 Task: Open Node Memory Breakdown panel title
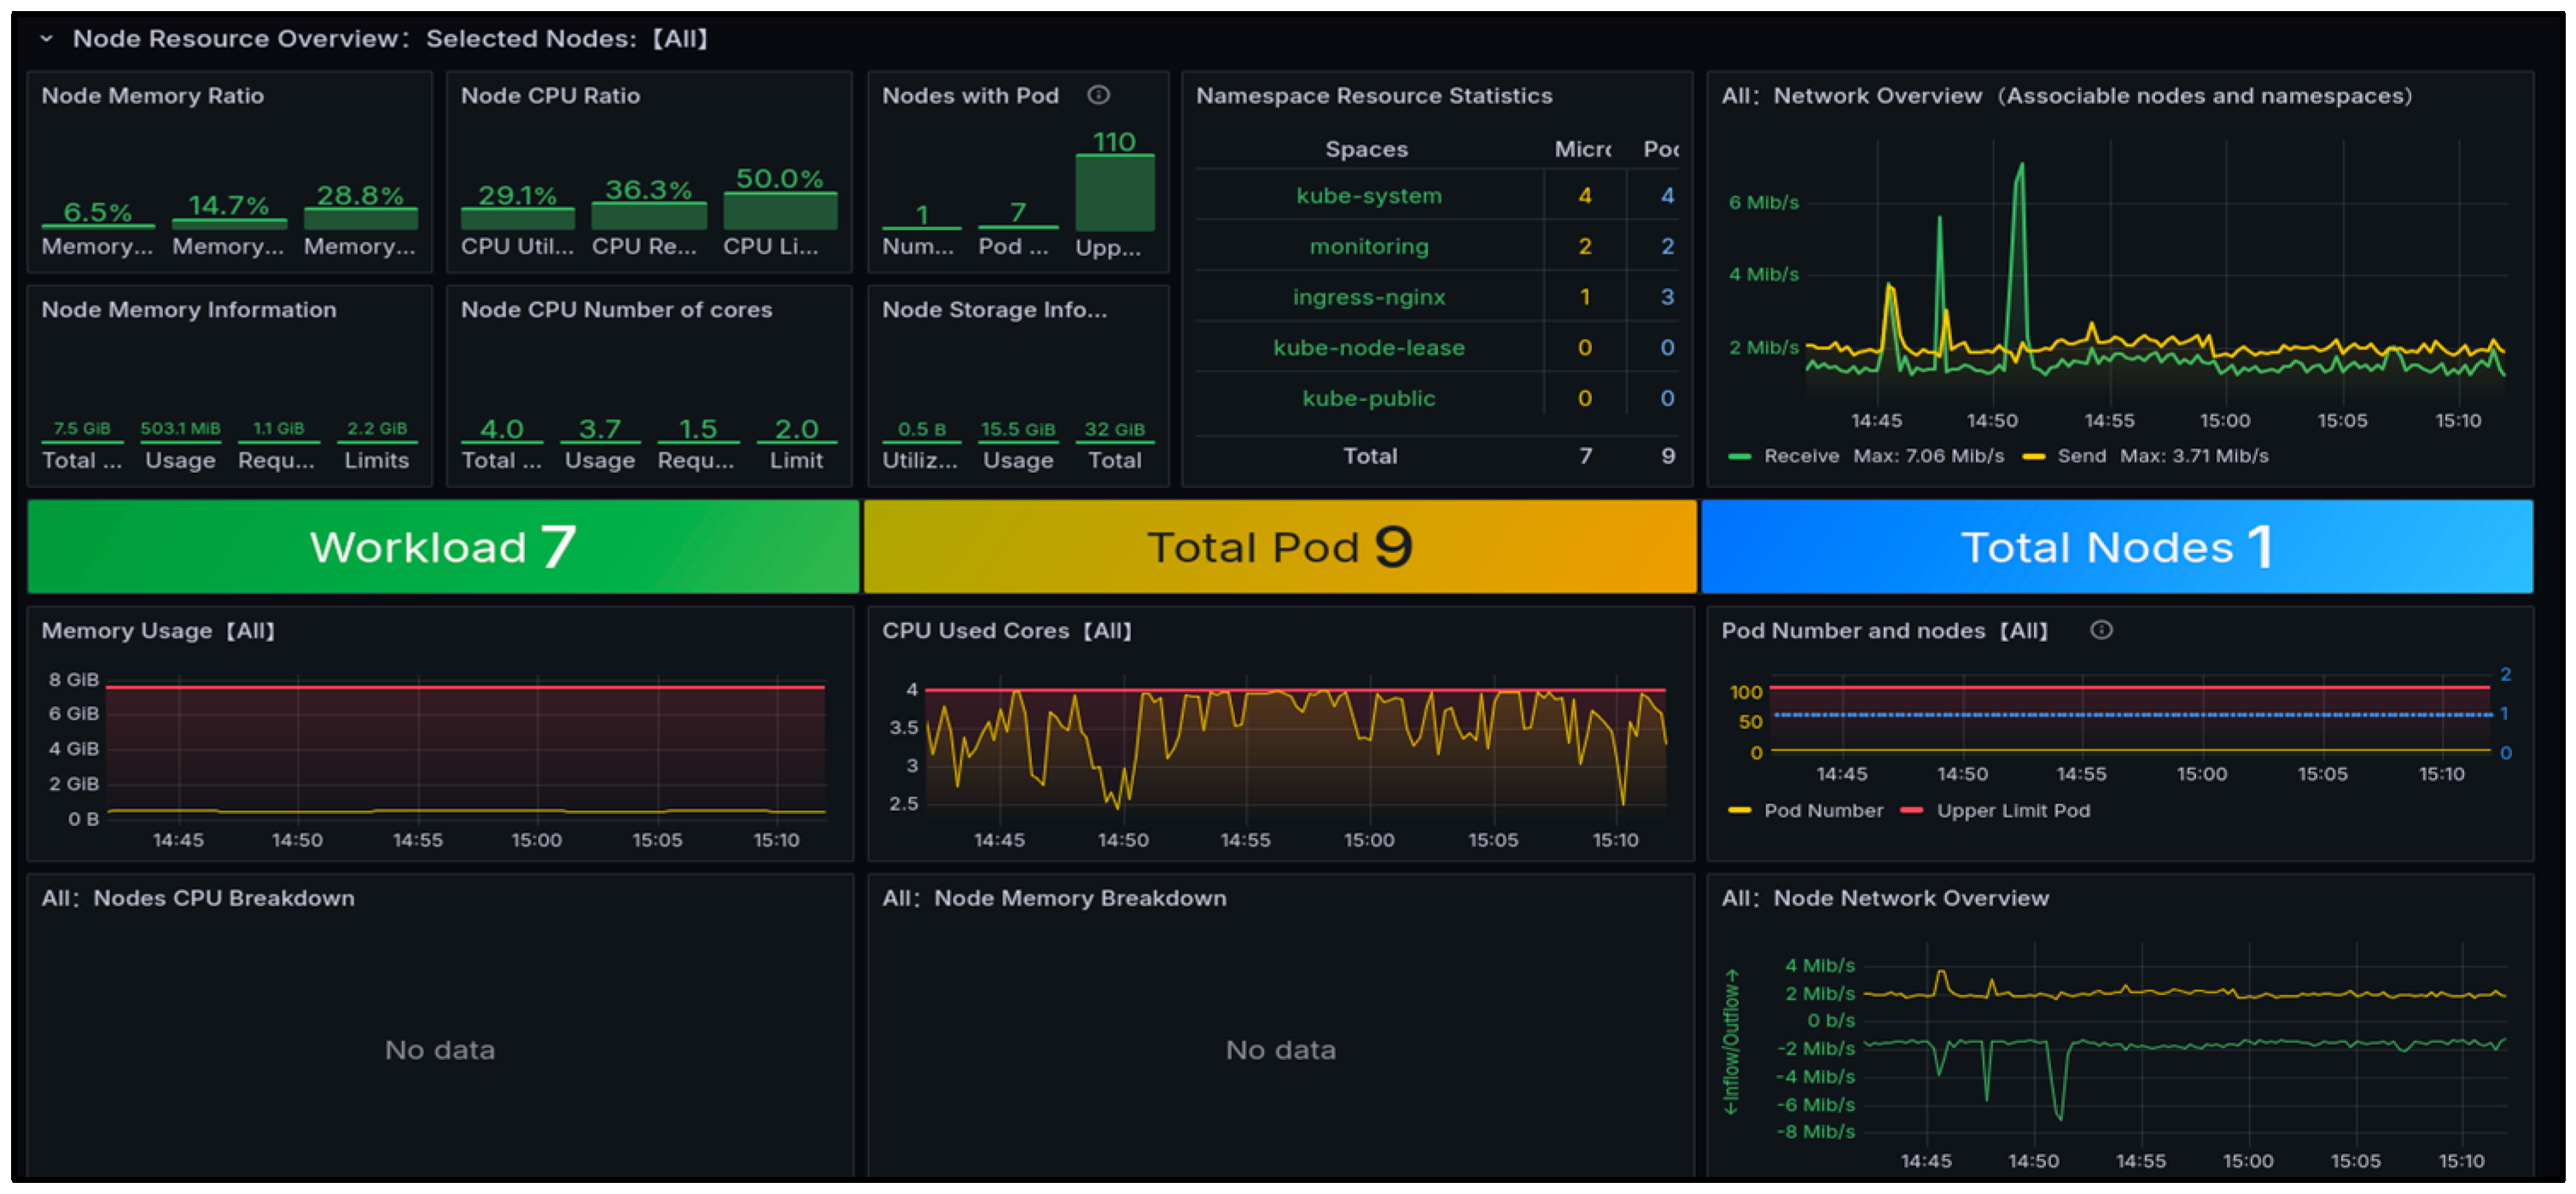click(1054, 898)
